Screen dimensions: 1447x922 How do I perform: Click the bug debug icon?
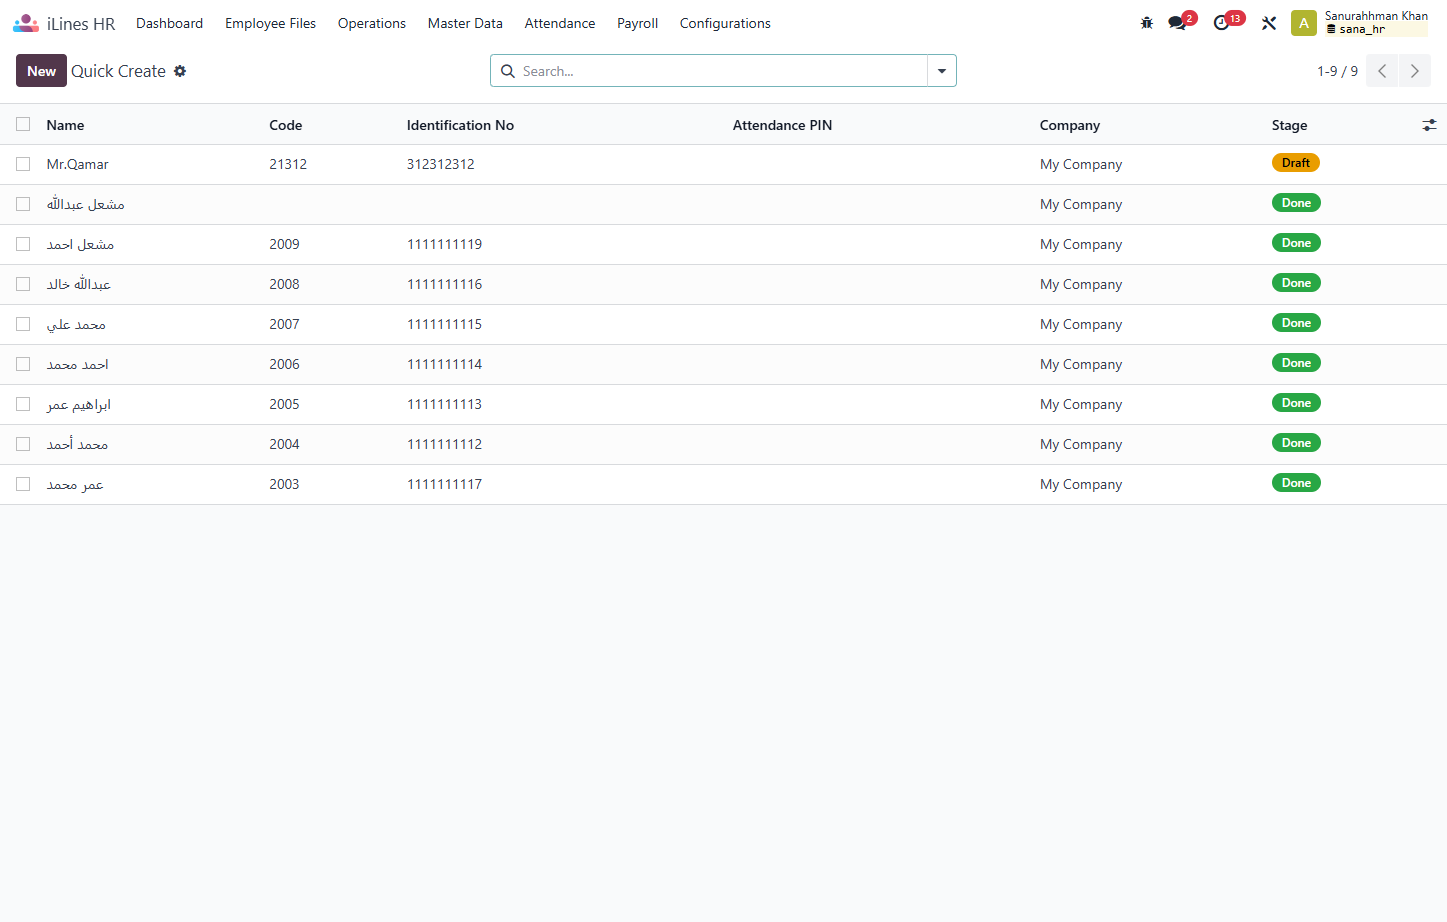[x=1147, y=23]
